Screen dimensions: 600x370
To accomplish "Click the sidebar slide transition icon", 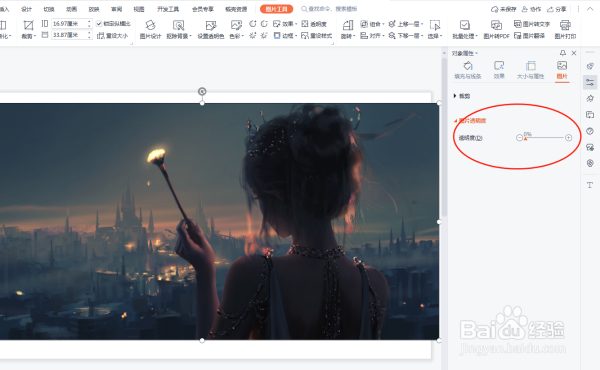I will pyautogui.click(x=590, y=115).
